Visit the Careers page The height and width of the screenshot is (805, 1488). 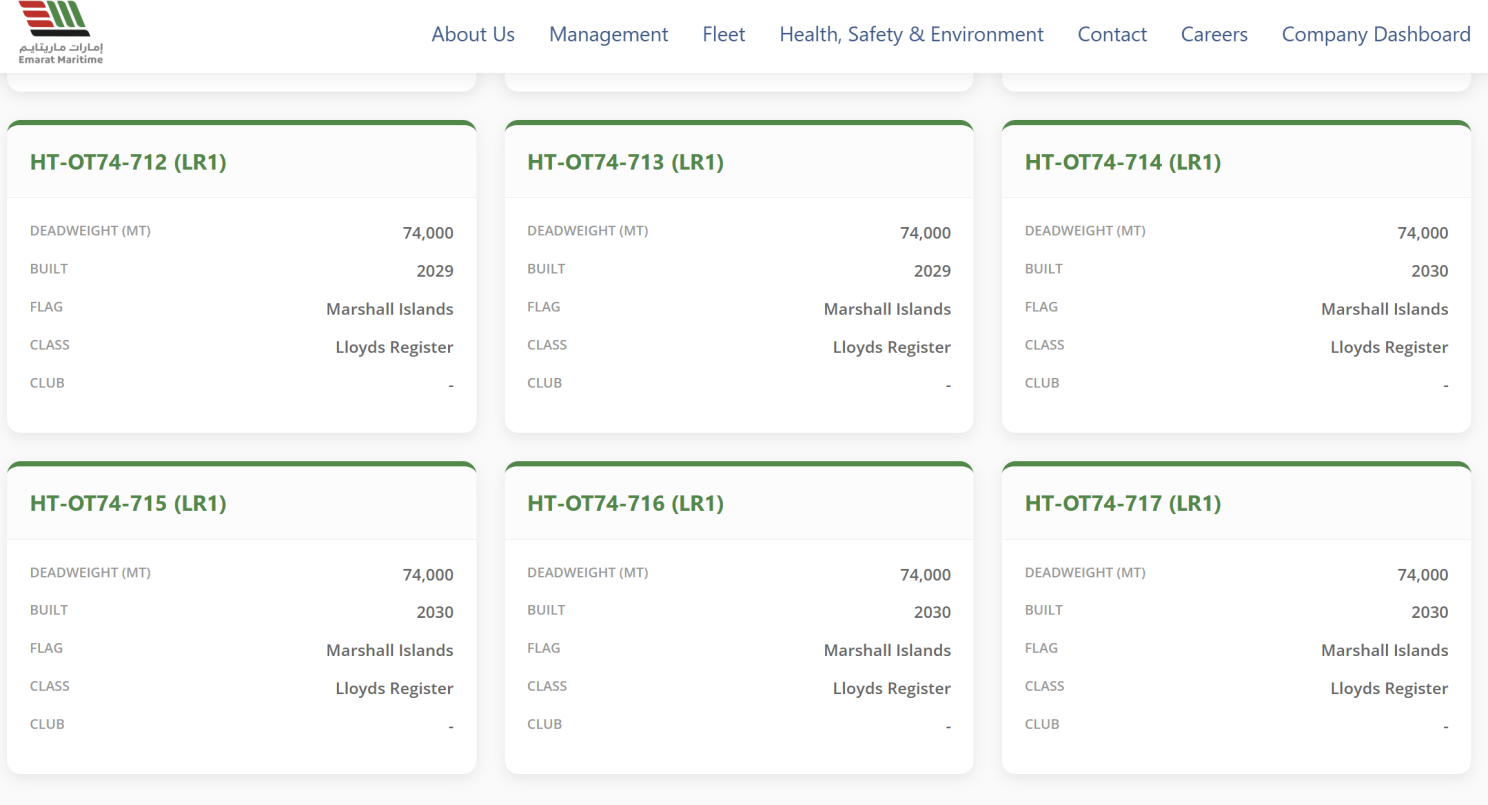click(1214, 34)
